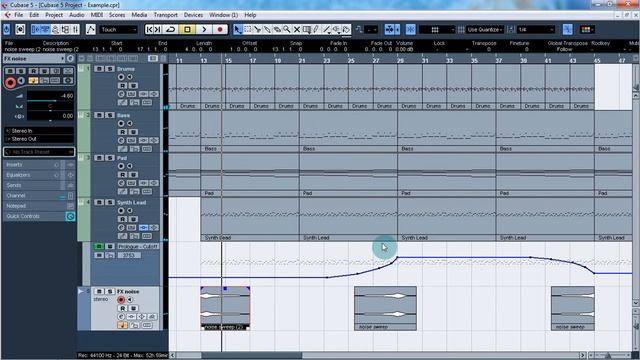The height and width of the screenshot is (360, 640).
Task: Open the Mixer from toolbar icon
Action: click(x=76, y=29)
